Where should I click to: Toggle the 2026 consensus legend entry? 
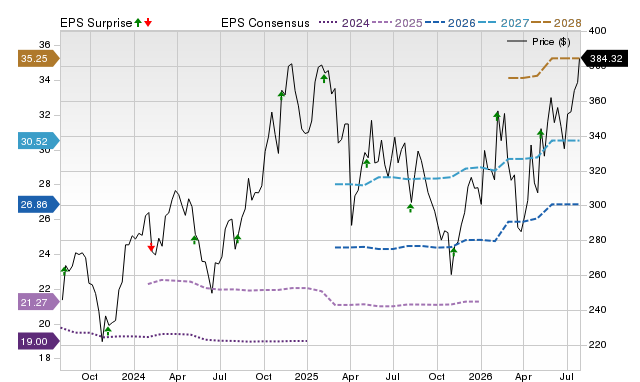coord(450,23)
